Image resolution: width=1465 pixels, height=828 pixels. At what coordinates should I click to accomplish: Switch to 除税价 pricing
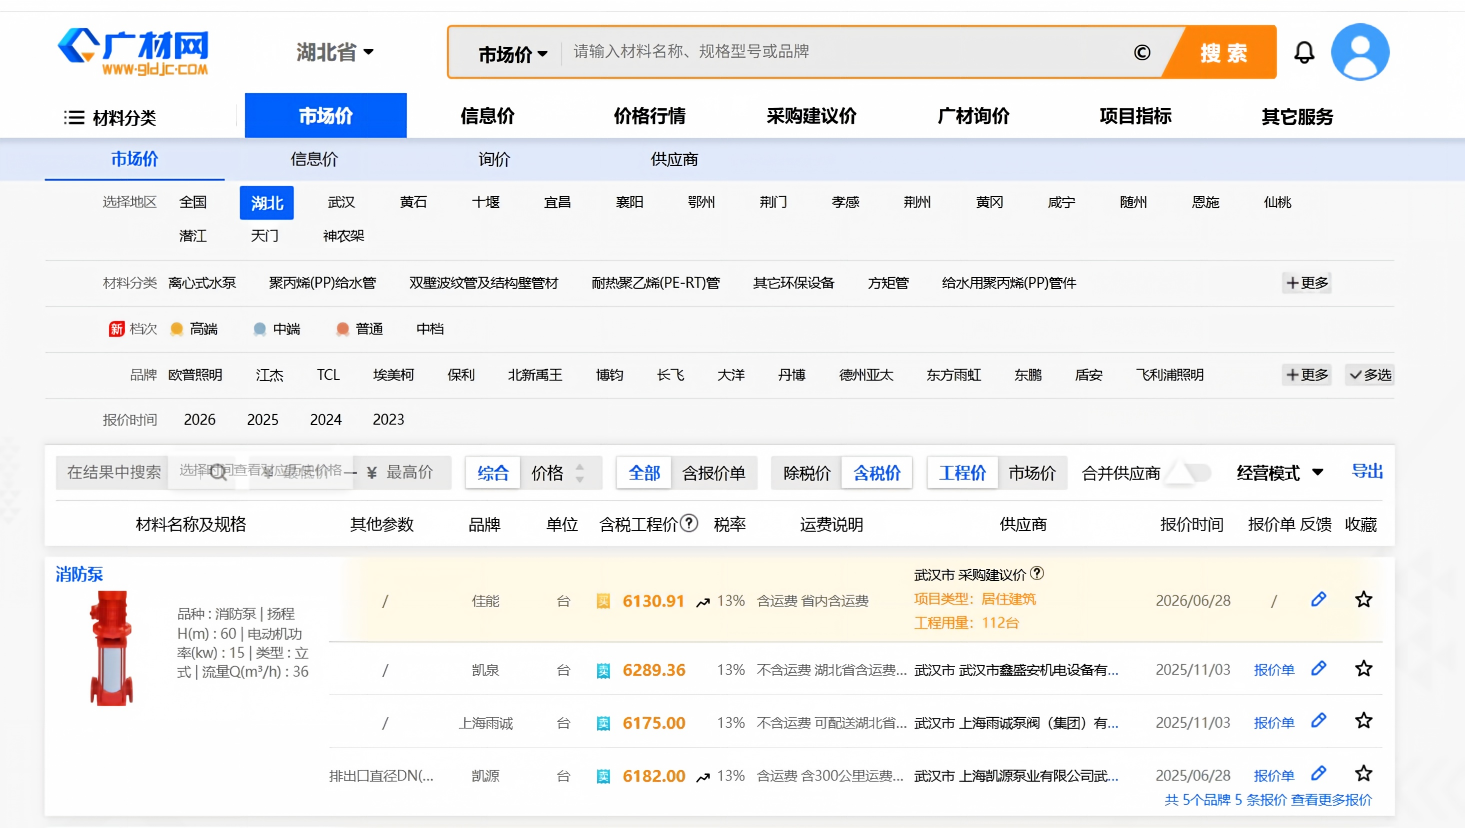pos(807,473)
